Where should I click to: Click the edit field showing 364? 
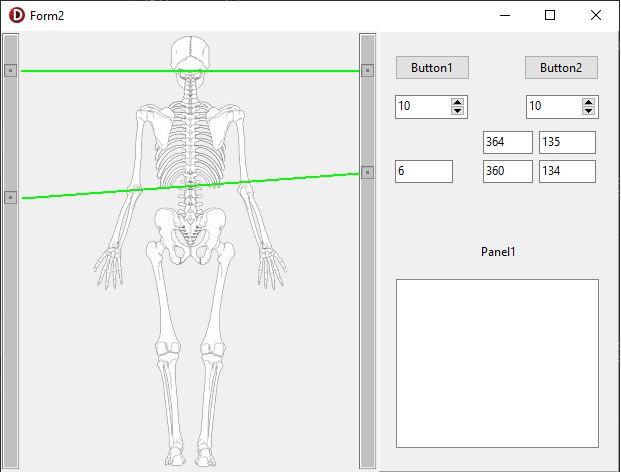pos(508,142)
